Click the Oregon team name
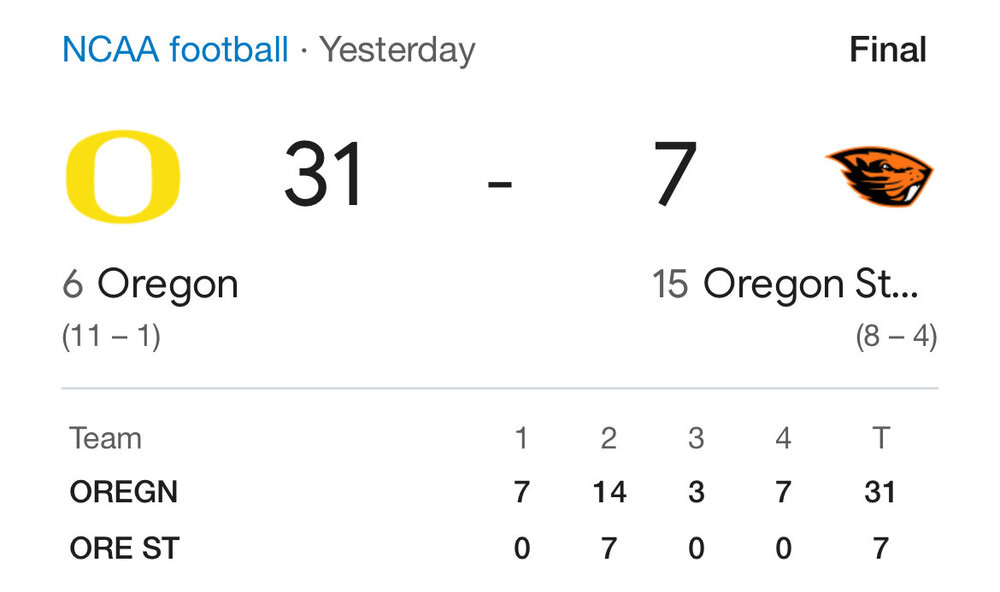 (167, 285)
